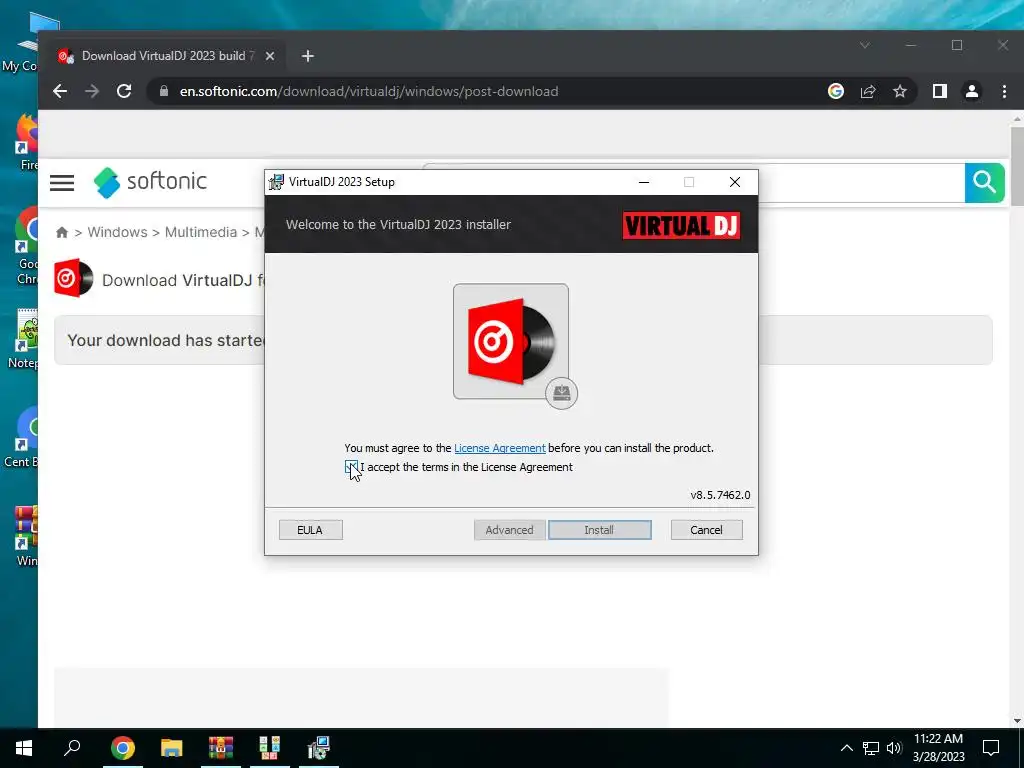This screenshot has width=1024, height=768.
Task: Click the EULA button
Action: tap(310, 530)
